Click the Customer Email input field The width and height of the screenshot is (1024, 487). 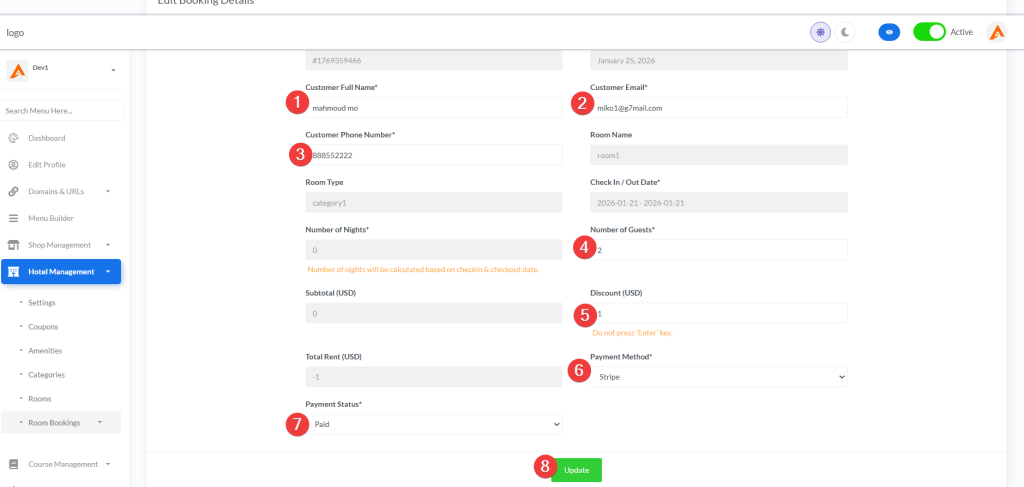(x=718, y=107)
